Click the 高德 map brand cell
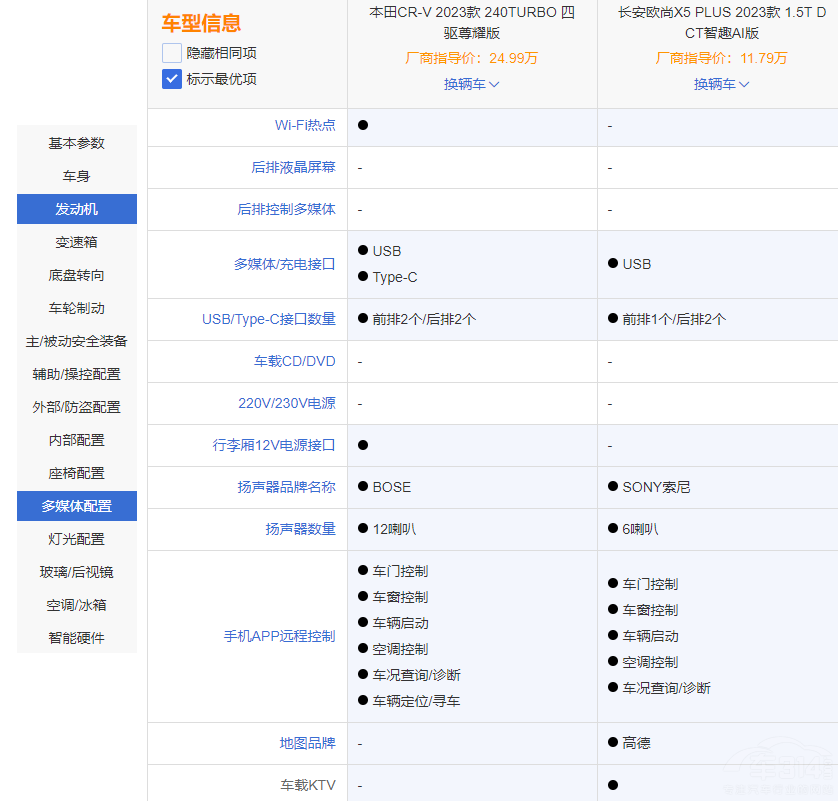 637,743
